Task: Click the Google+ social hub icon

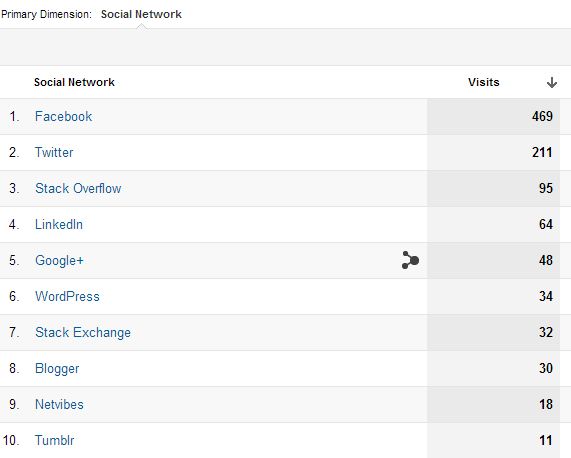Action: pyautogui.click(x=410, y=260)
